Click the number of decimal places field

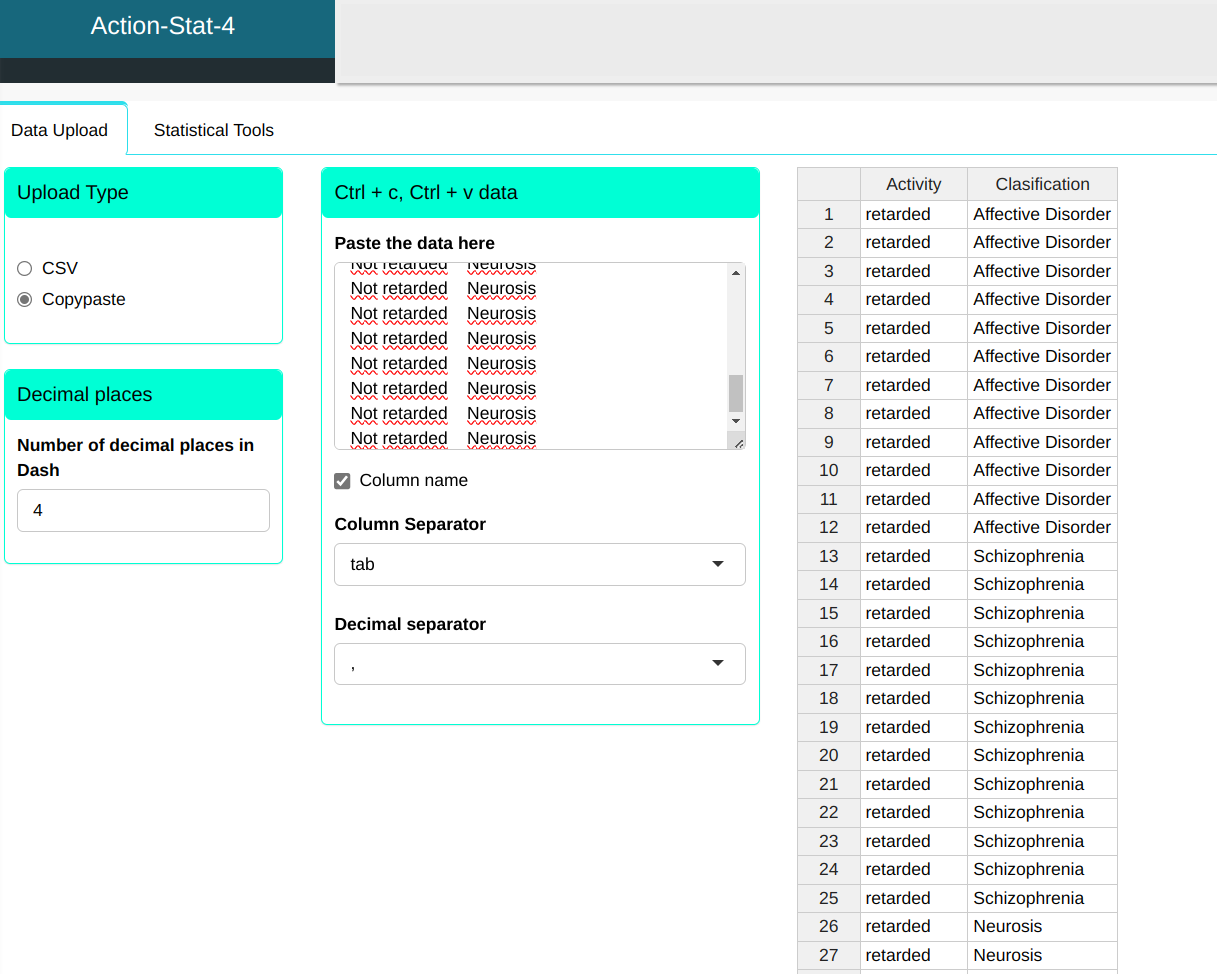(x=143, y=510)
